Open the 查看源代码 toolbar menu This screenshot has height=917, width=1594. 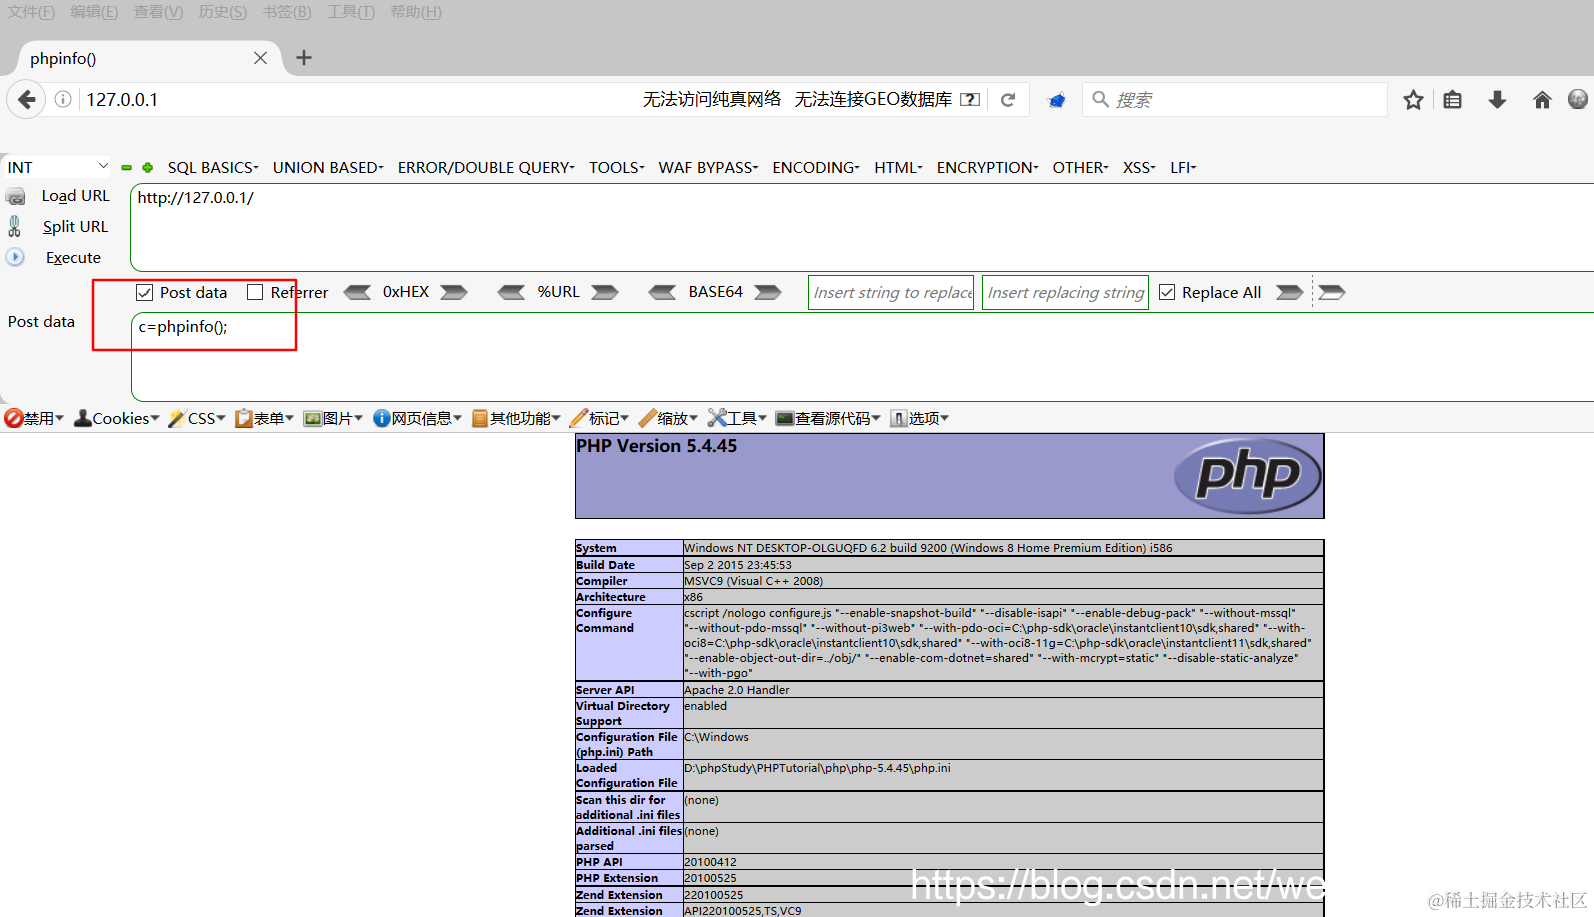828,418
